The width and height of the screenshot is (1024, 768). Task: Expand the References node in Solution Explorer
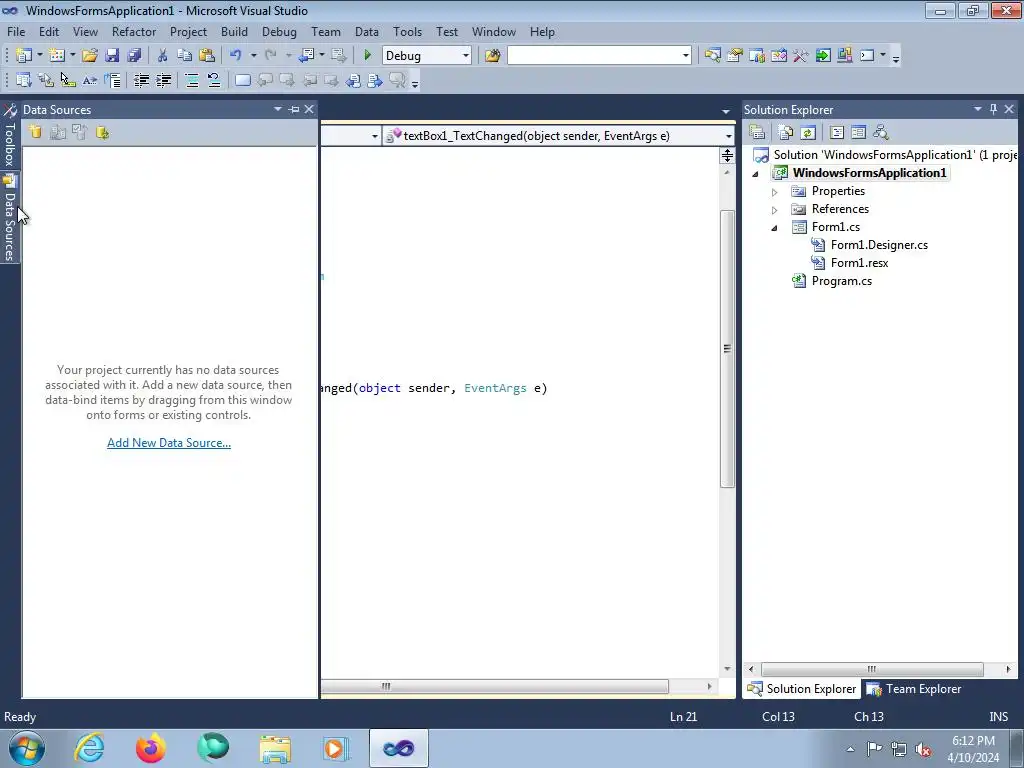coord(775,210)
